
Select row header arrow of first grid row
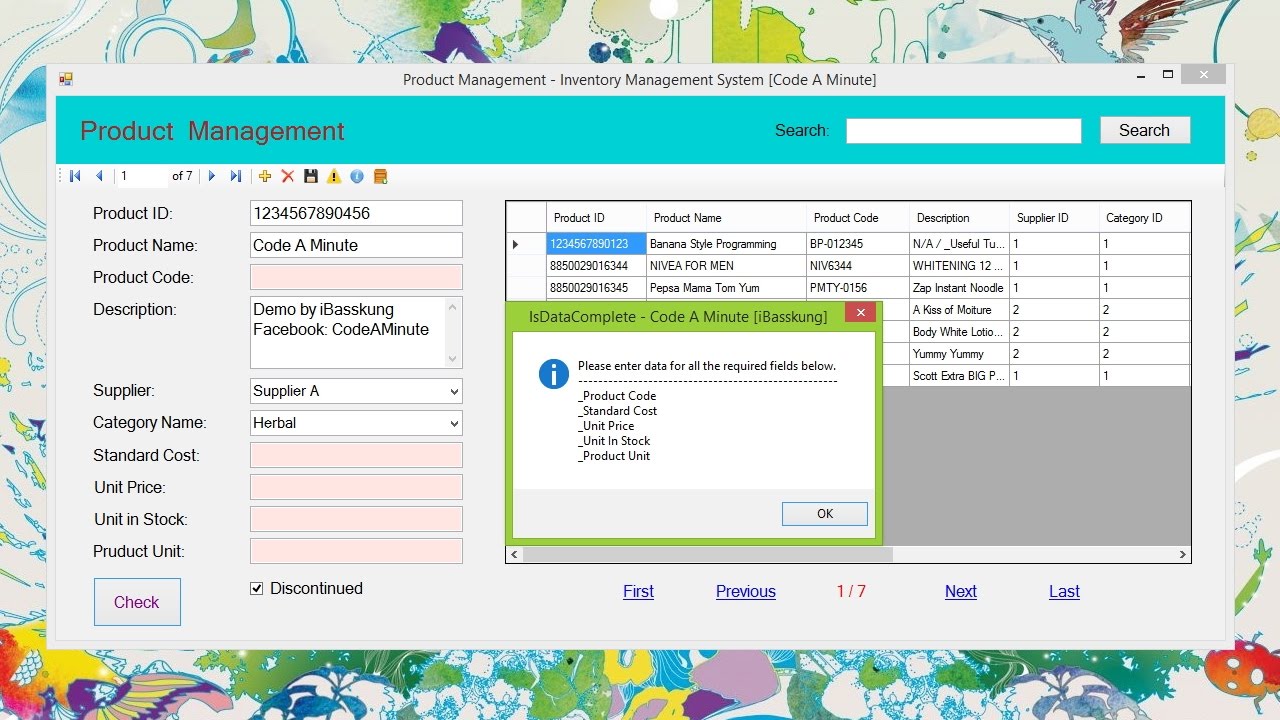pyautogui.click(x=526, y=244)
